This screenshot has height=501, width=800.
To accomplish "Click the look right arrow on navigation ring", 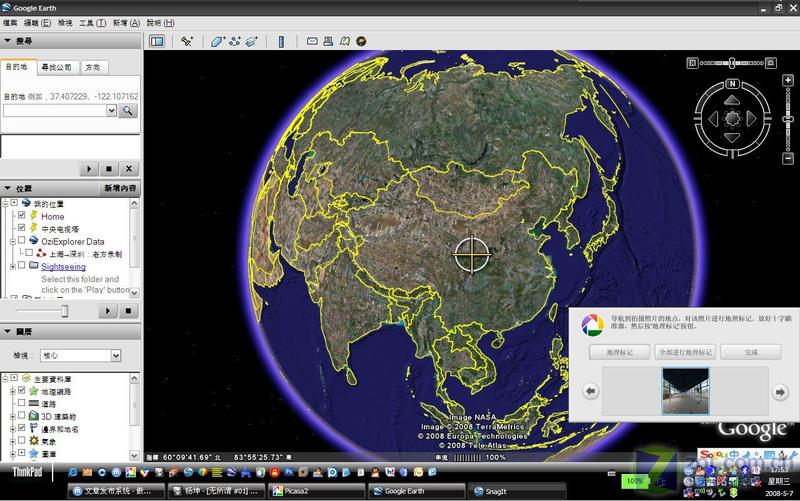I will pyautogui.click(x=751, y=119).
